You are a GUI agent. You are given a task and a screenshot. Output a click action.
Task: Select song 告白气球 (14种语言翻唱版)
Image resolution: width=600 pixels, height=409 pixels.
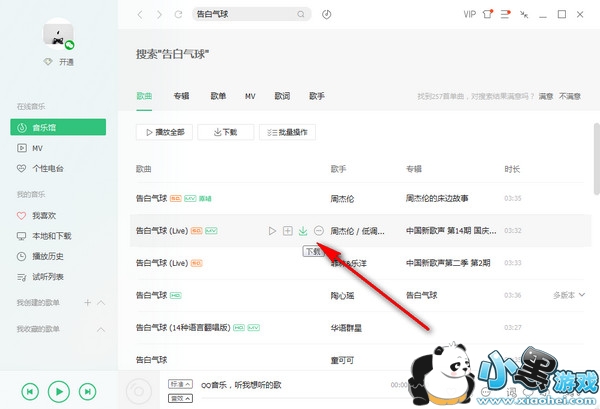coord(183,328)
